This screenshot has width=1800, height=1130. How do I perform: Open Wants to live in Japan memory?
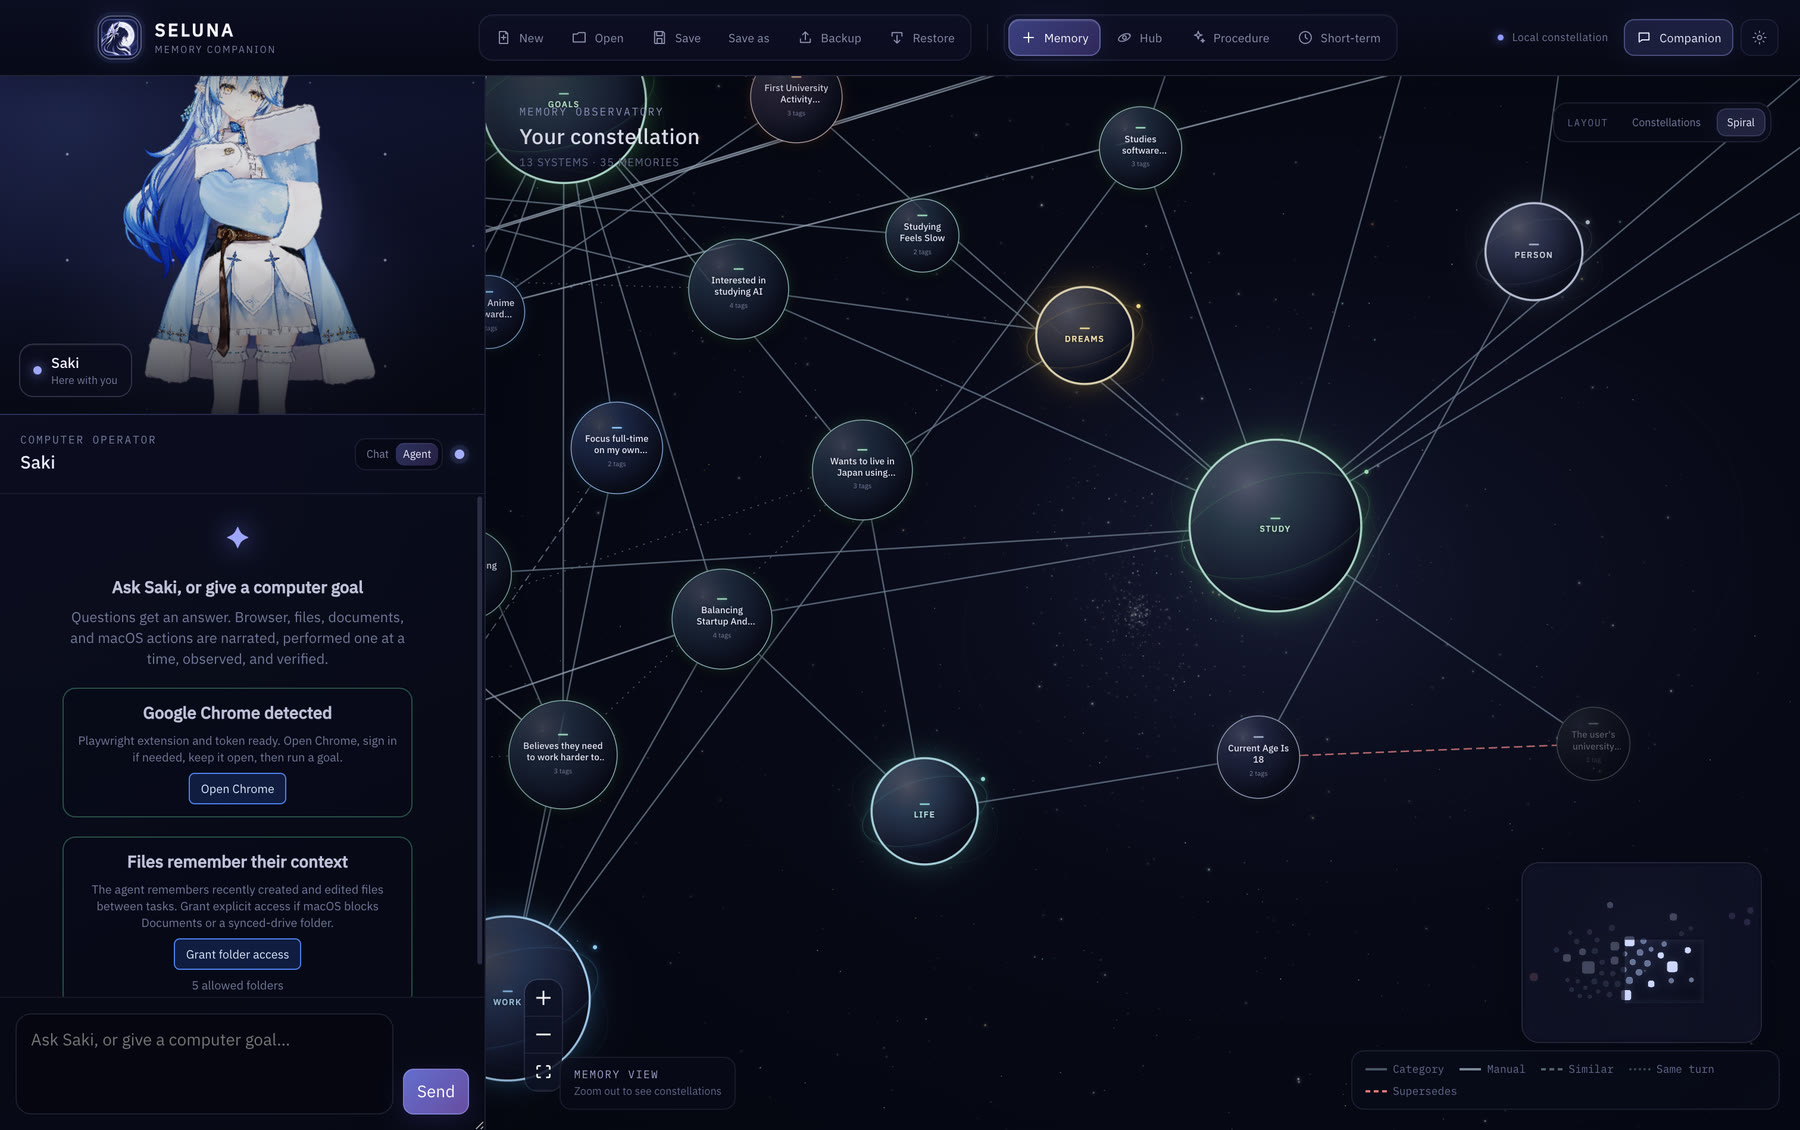coord(862,469)
